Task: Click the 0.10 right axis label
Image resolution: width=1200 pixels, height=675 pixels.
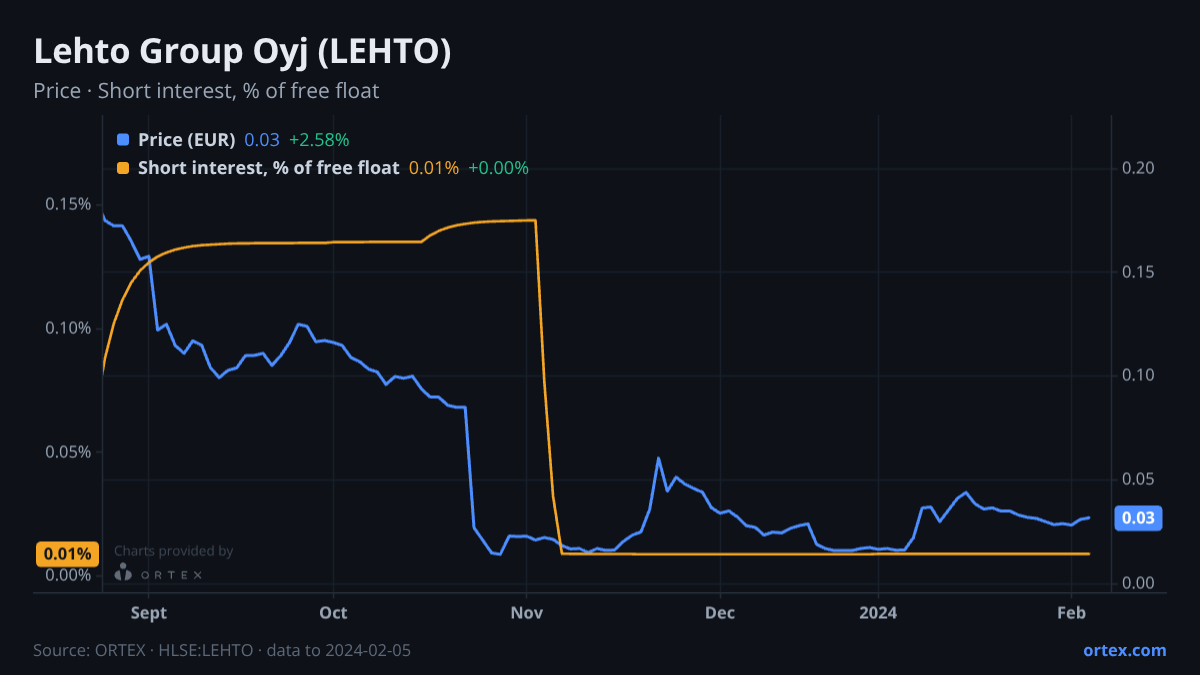Action: [1139, 376]
